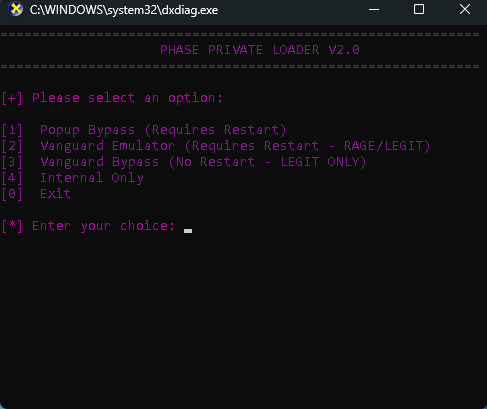Click the [4] option marker
Image resolution: width=487 pixels, height=409 pixels.
pyautogui.click(x=12, y=178)
